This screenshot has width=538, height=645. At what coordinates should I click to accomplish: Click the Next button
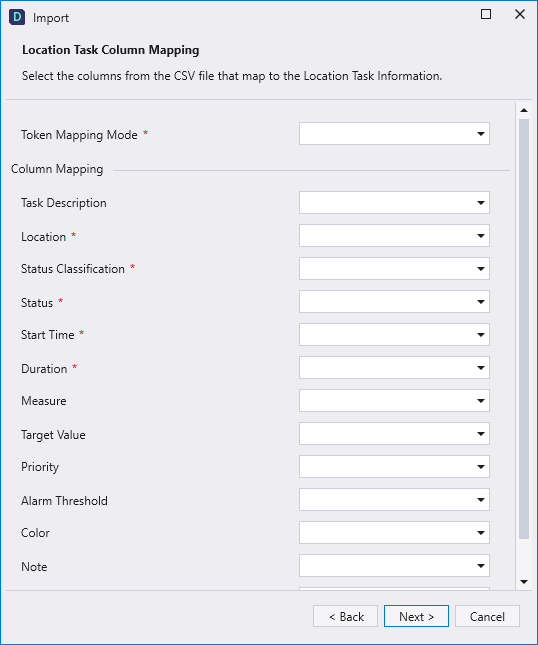[416, 616]
